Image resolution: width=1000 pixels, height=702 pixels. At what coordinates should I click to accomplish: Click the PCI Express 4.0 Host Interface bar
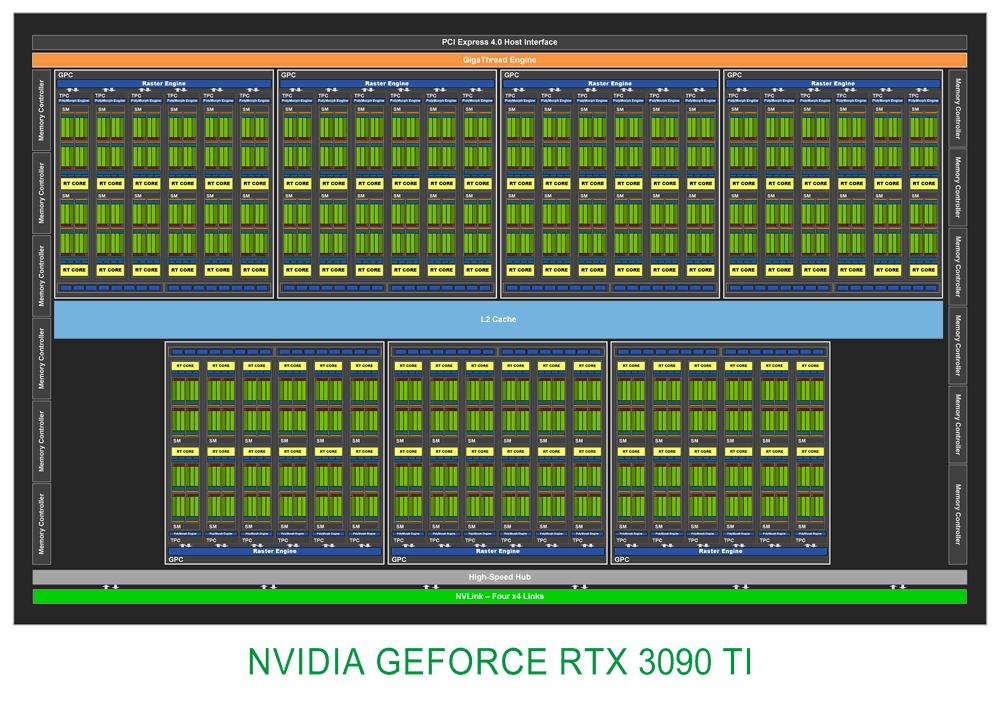(x=500, y=42)
